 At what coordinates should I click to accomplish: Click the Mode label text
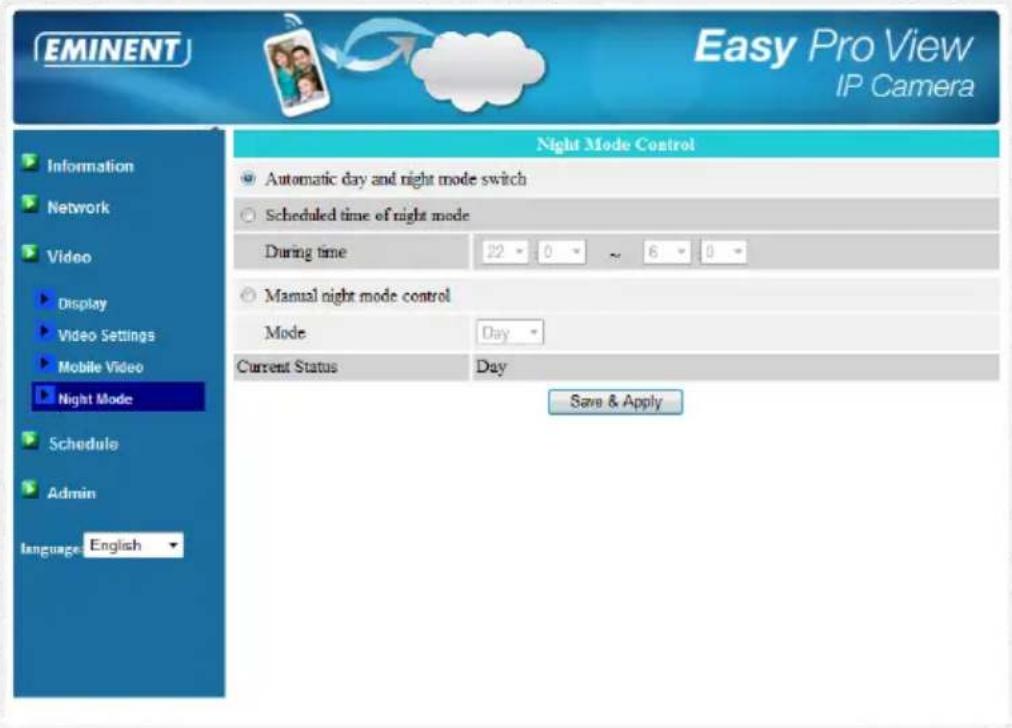pos(285,332)
